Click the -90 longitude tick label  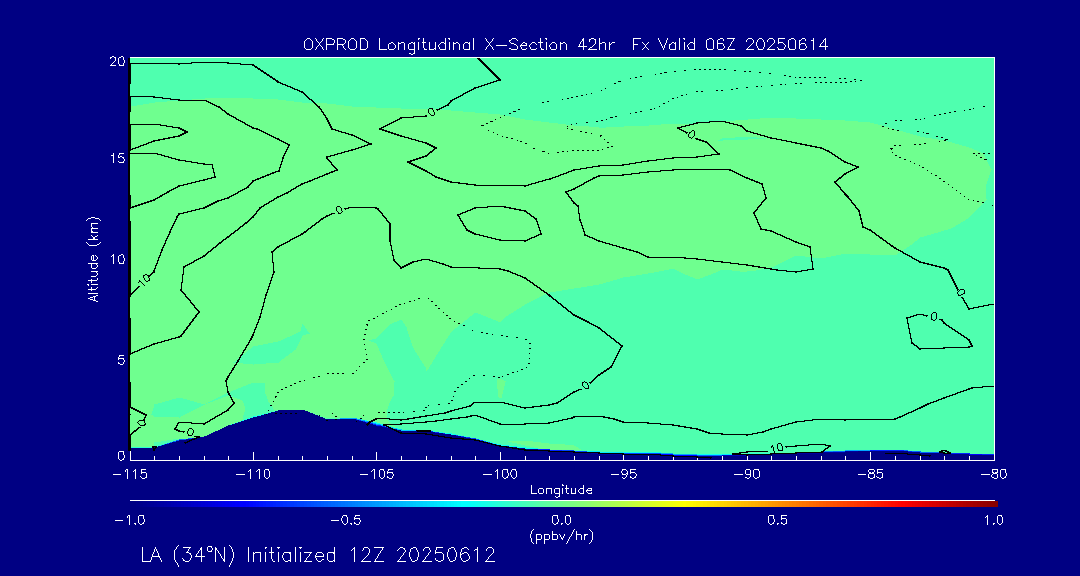pyautogui.click(x=747, y=475)
